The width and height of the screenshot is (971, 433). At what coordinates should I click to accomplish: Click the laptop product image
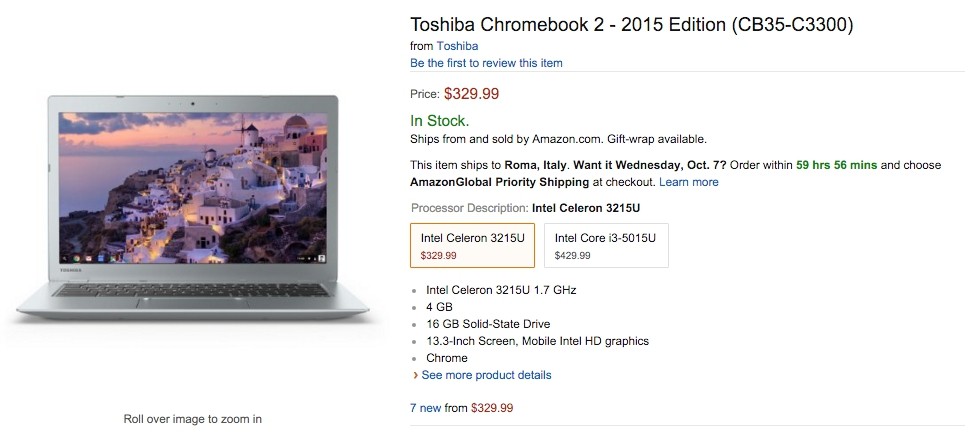click(193, 210)
